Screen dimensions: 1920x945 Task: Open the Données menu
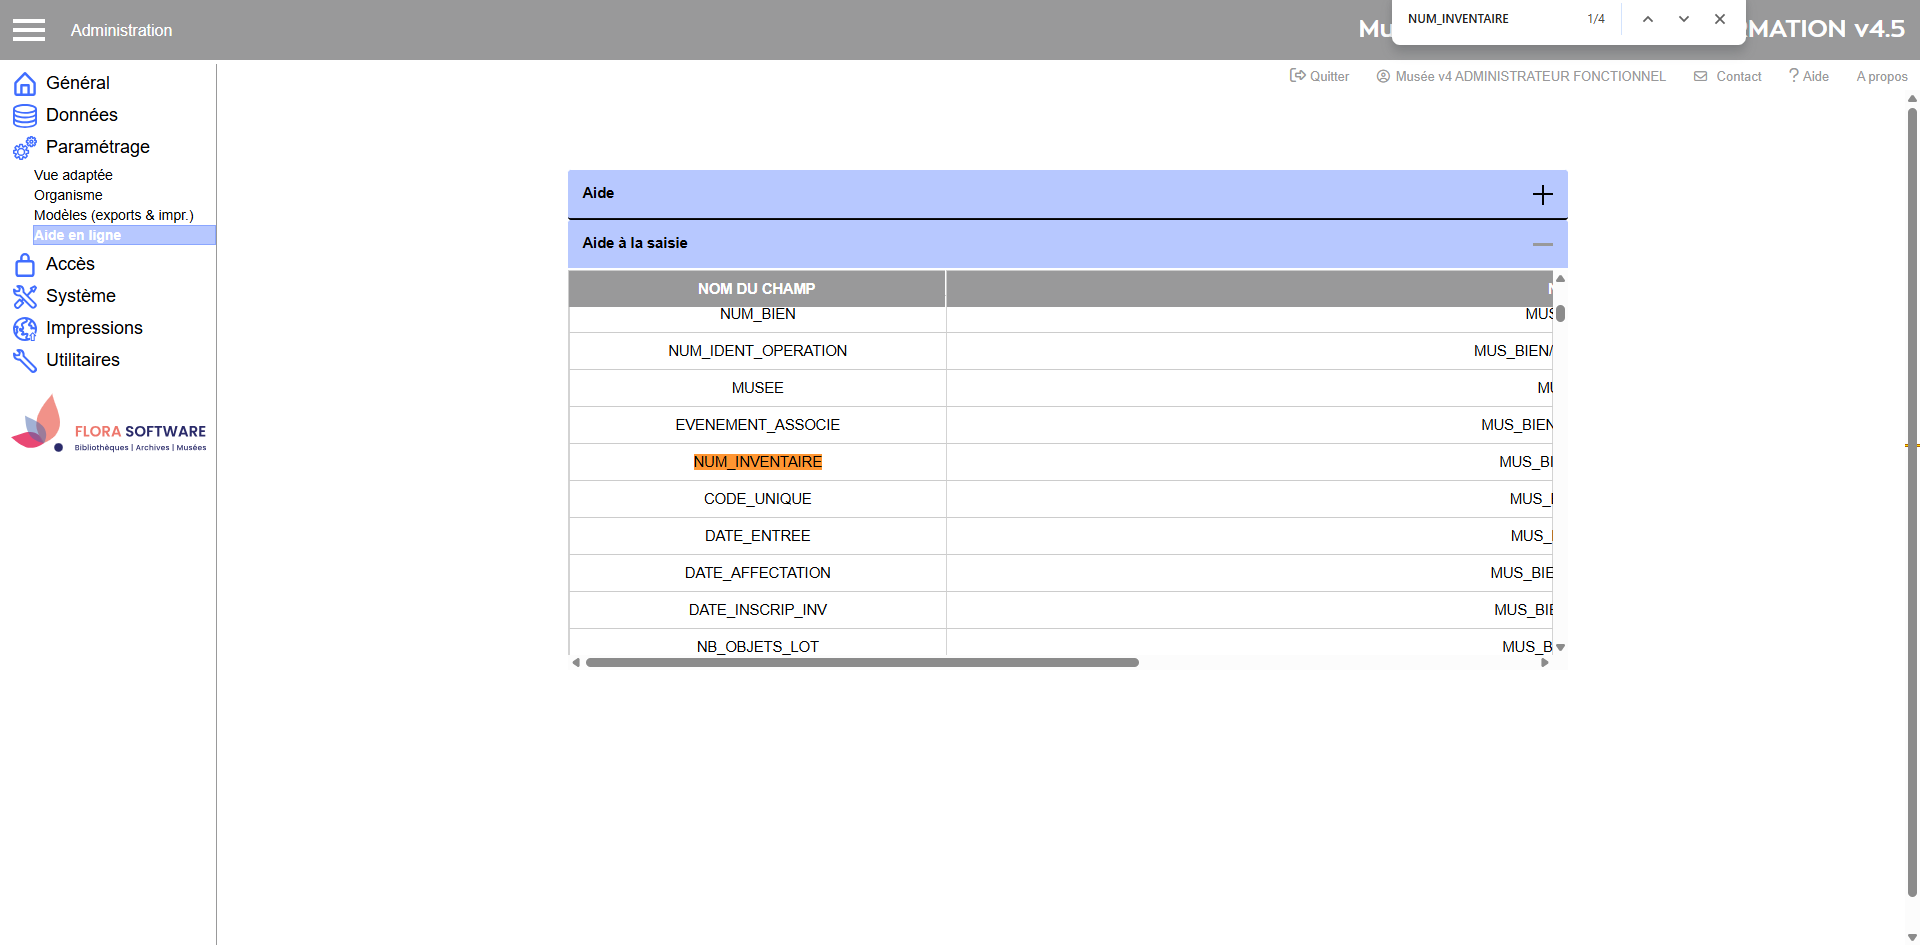82,115
